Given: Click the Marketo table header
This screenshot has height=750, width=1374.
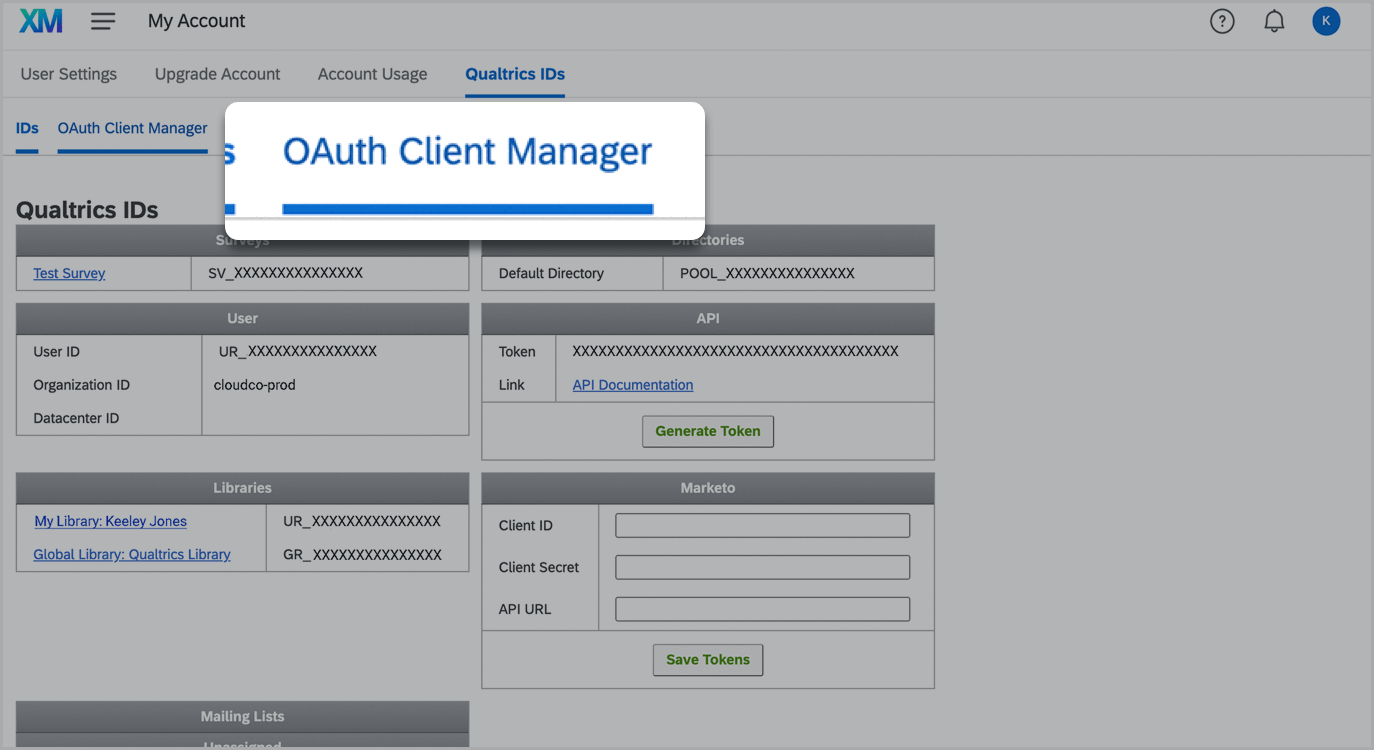Looking at the screenshot, I should point(708,488).
